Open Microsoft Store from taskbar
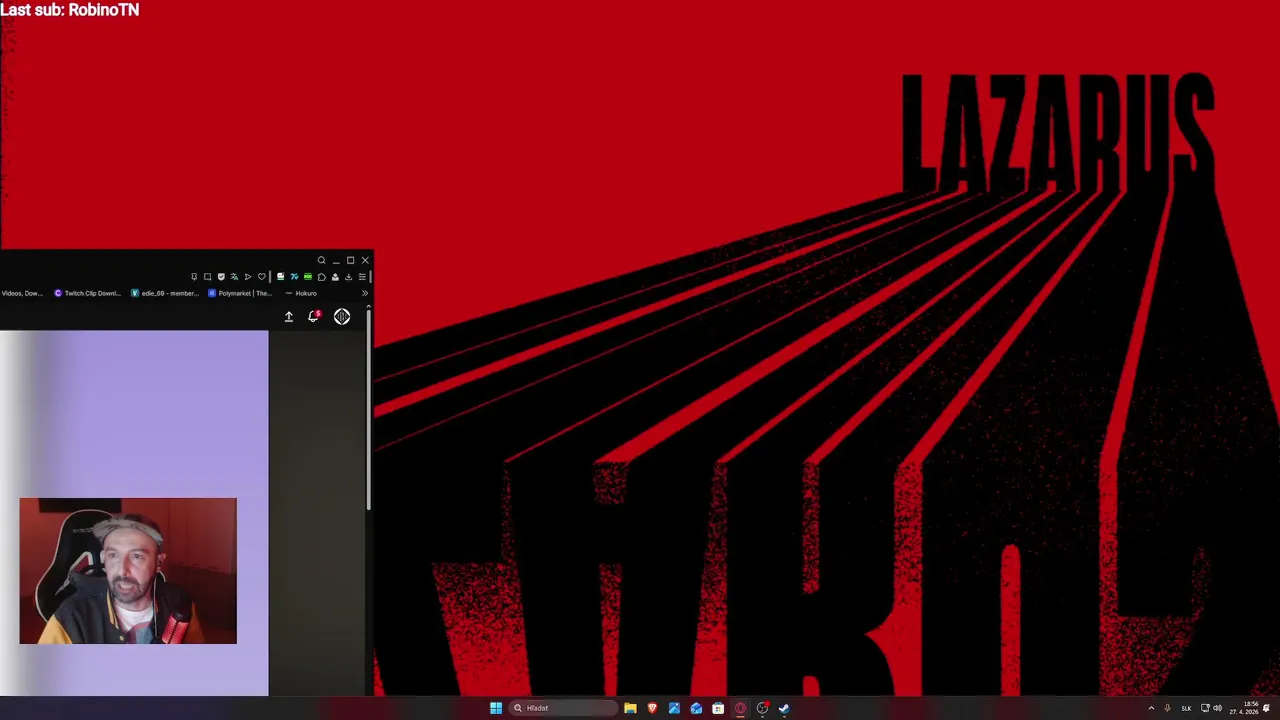This screenshot has height=720, width=1280. [718, 708]
